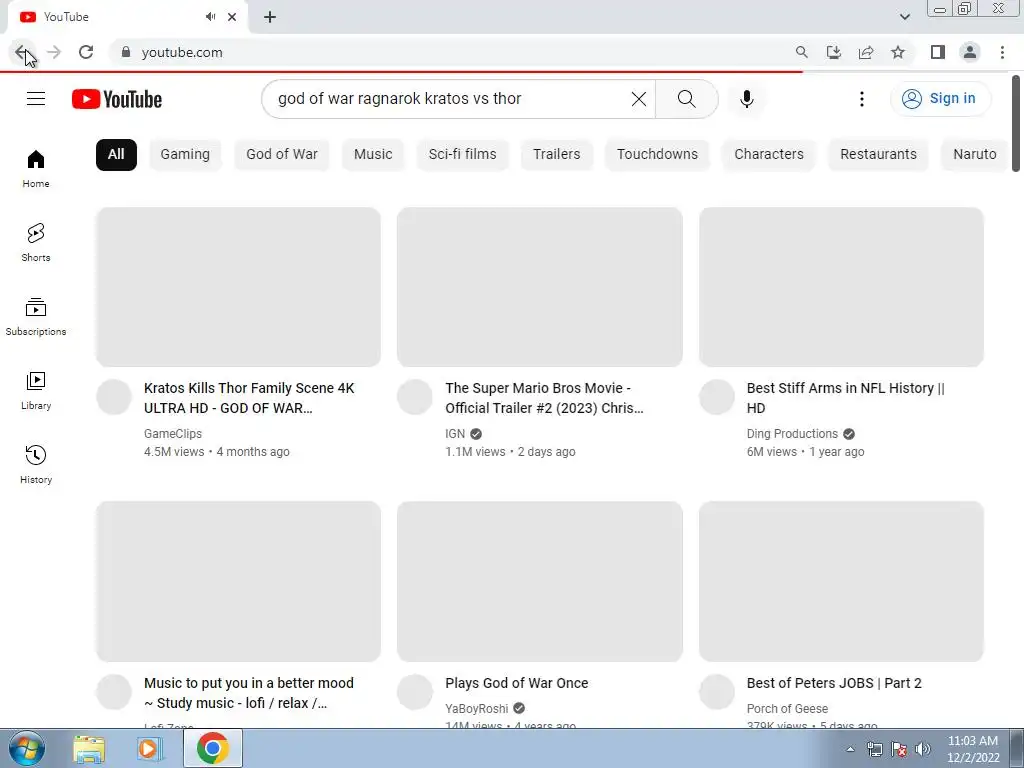Select the Touchdowns filter chip
Viewport: 1024px width, 768px height.
[657, 155]
